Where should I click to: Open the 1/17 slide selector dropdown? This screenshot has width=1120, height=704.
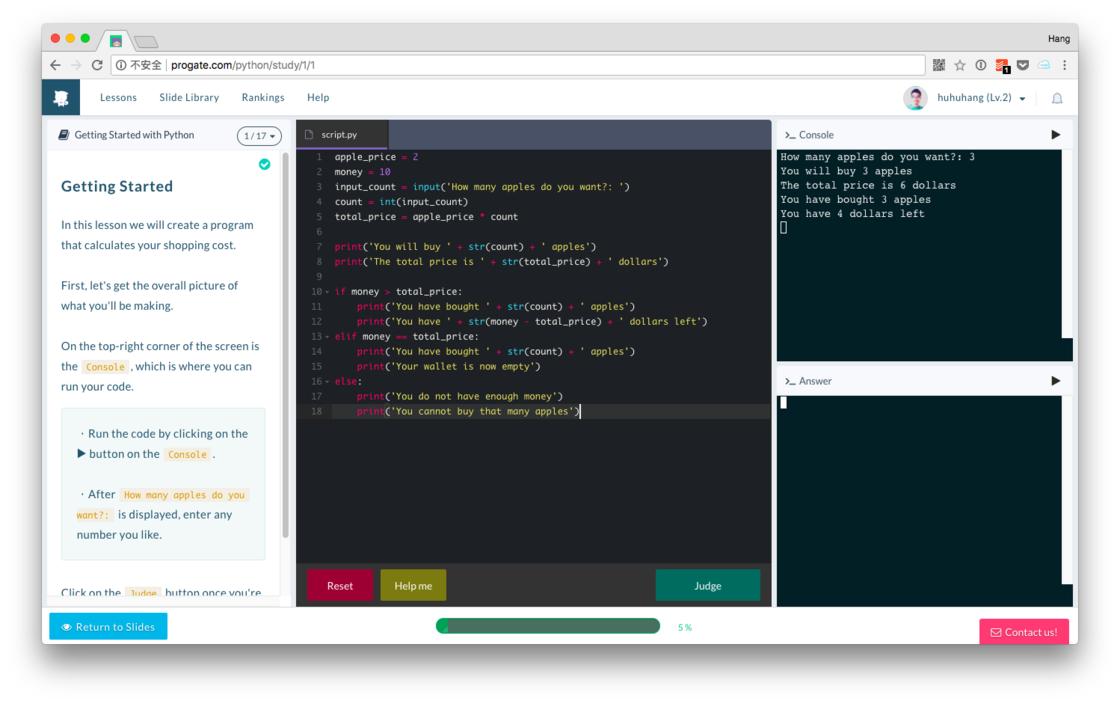point(259,136)
